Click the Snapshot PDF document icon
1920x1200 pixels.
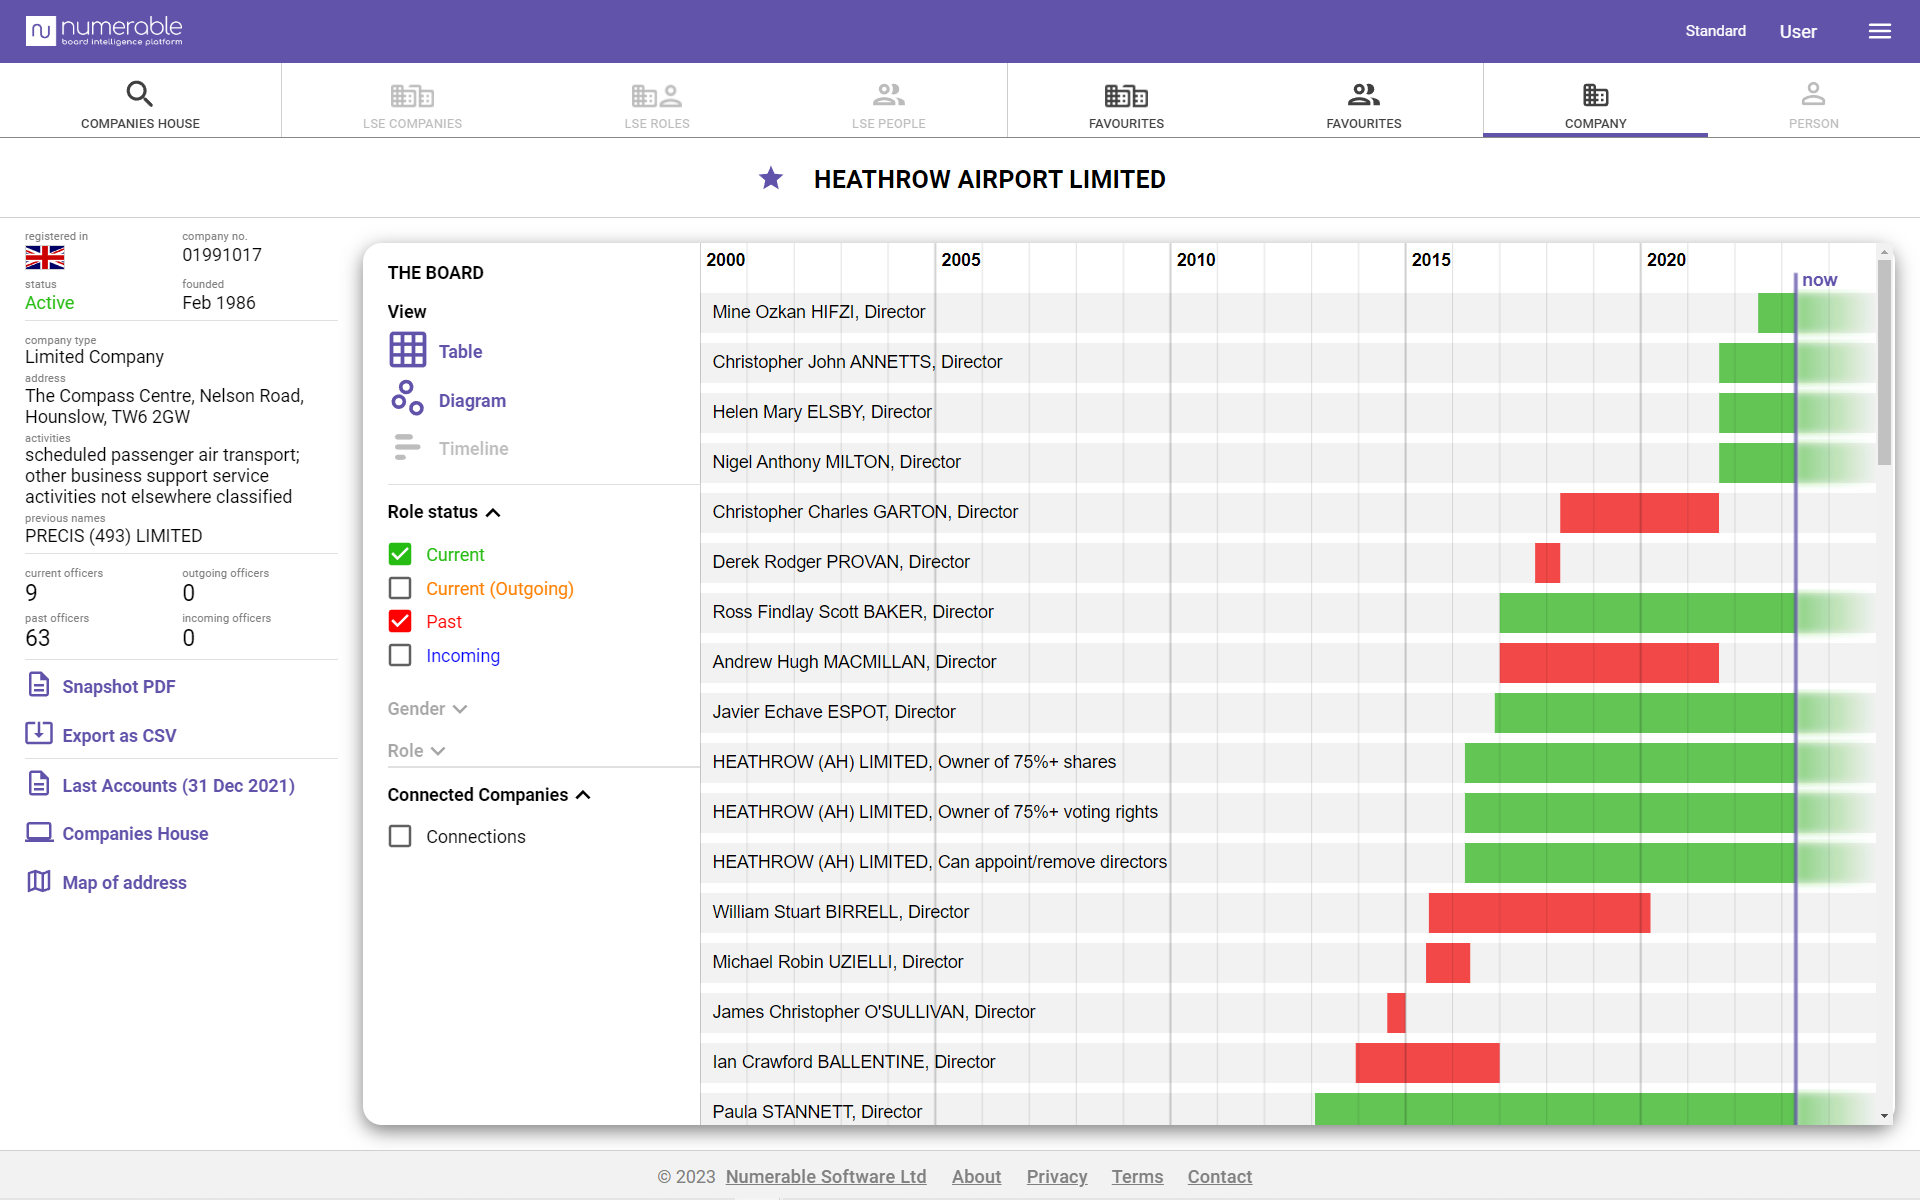38,685
